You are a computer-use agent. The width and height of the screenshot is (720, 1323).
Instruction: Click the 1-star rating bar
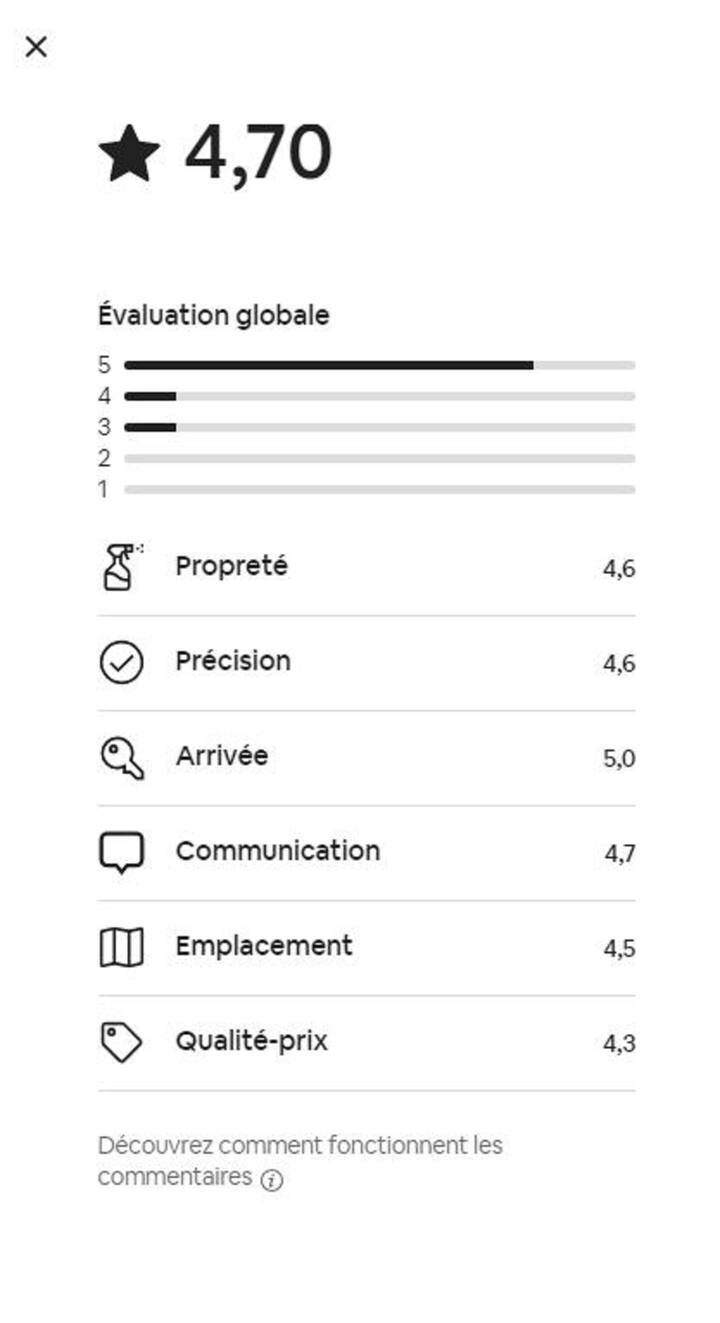[x=379, y=489]
